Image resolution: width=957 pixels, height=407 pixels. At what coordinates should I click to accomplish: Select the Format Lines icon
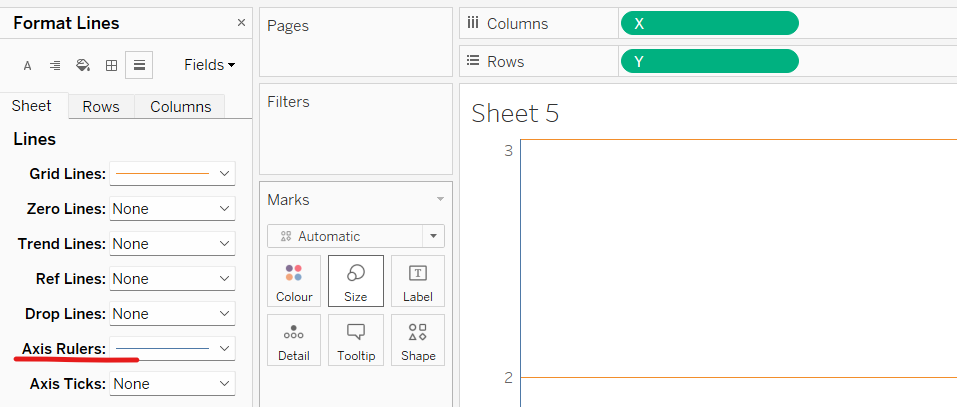point(139,65)
